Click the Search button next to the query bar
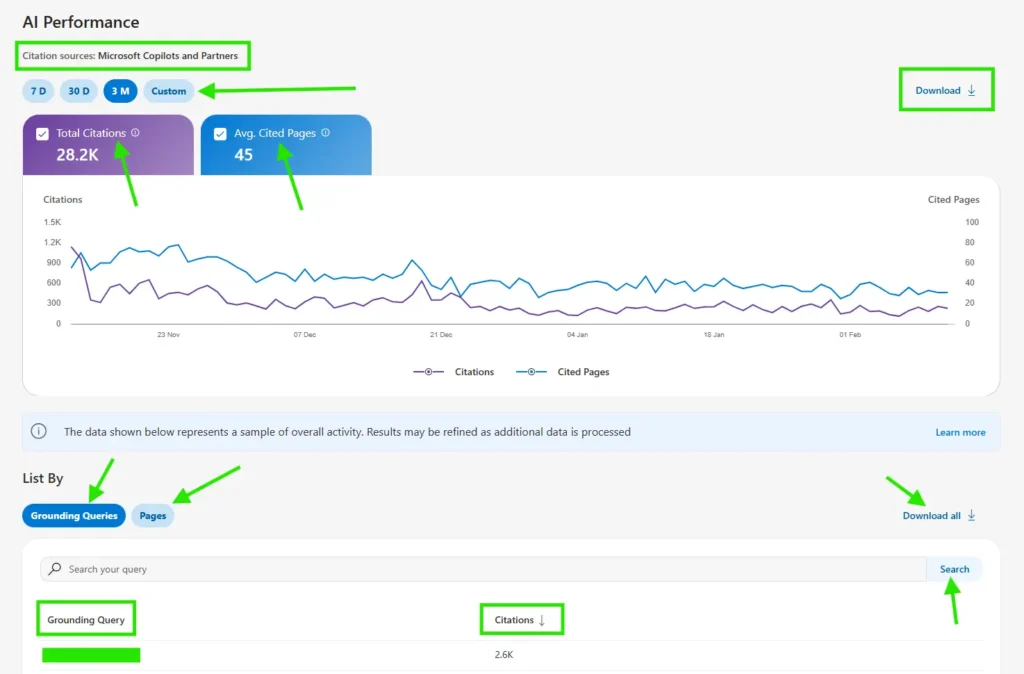The height and width of the screenshot is (674, 1024). (x=954, y=568)
